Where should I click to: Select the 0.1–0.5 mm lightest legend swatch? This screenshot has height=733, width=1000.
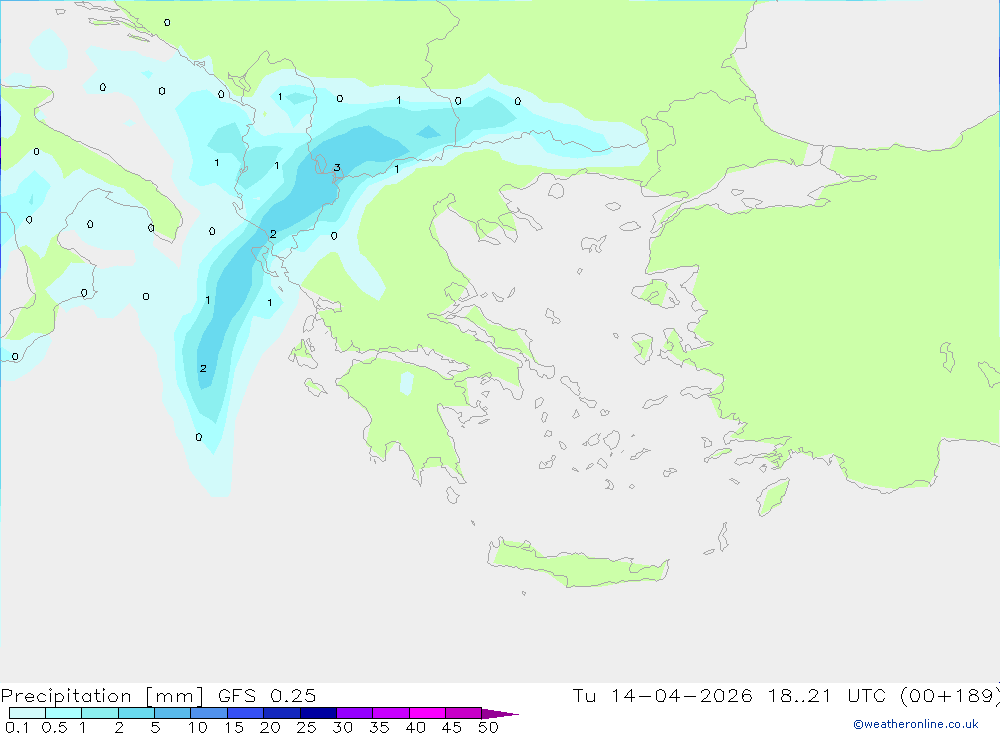point(27,713)
